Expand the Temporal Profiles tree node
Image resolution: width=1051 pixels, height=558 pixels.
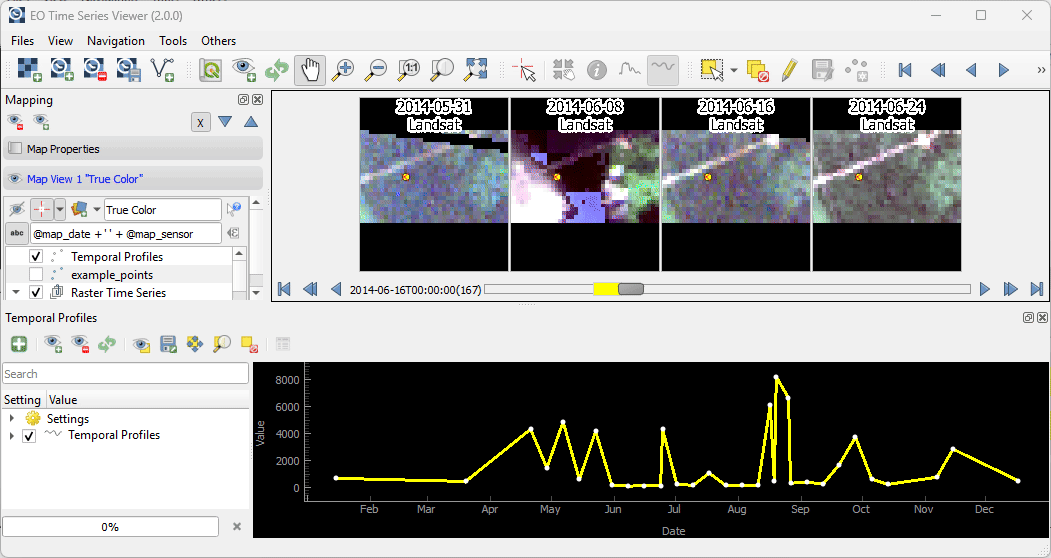pyautogui.click(x=12, y=435)
